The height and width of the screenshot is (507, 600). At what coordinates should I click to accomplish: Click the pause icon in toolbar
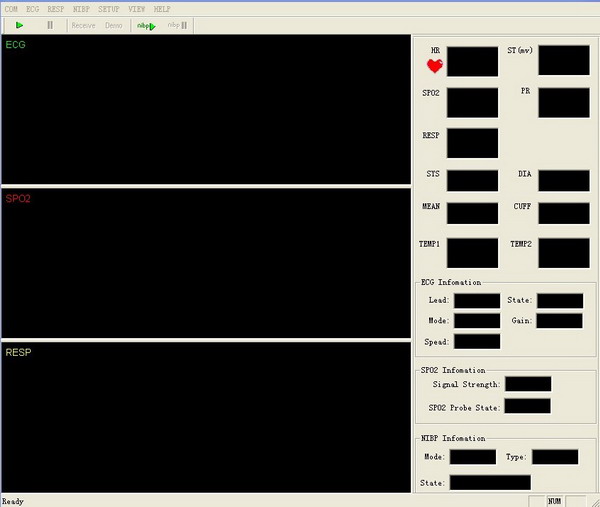coord(50,25)
